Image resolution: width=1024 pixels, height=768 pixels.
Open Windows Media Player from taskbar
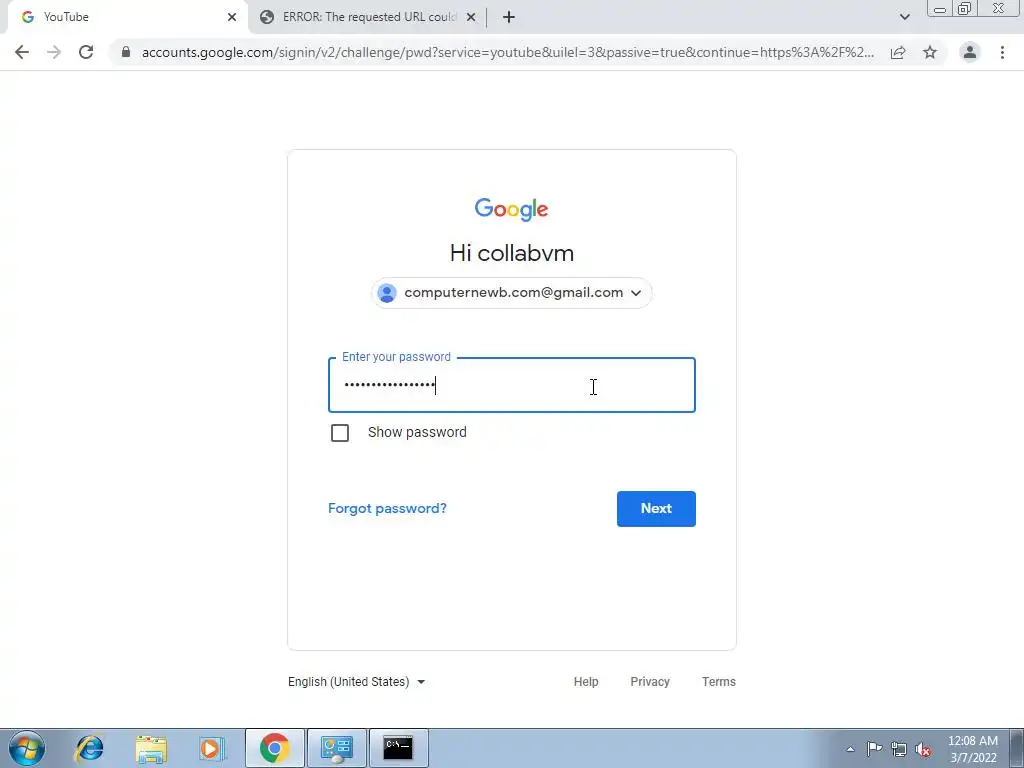pos(212,748)
